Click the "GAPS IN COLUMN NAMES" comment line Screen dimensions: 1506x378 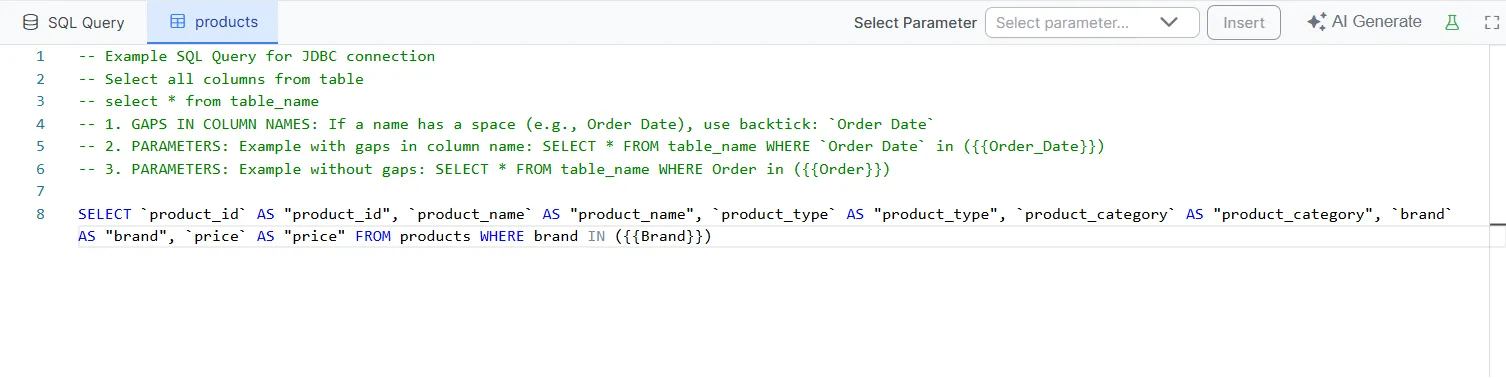[x=506, y=124]
